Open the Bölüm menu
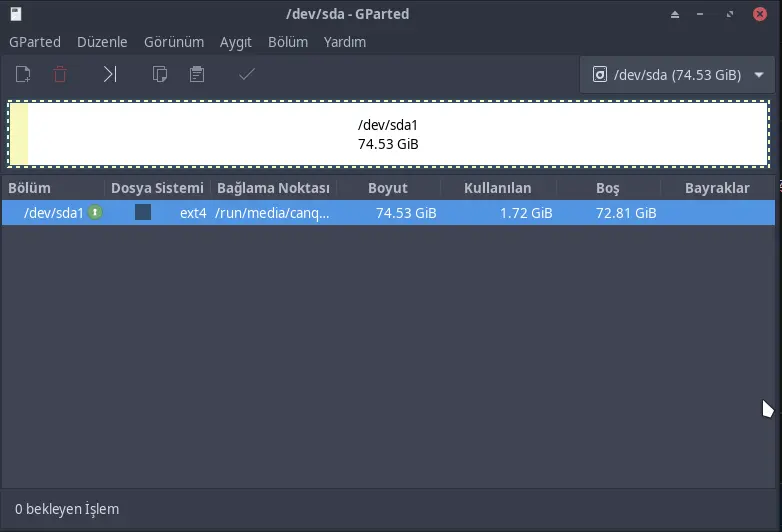The image size is (782, 532). [288, 42]
